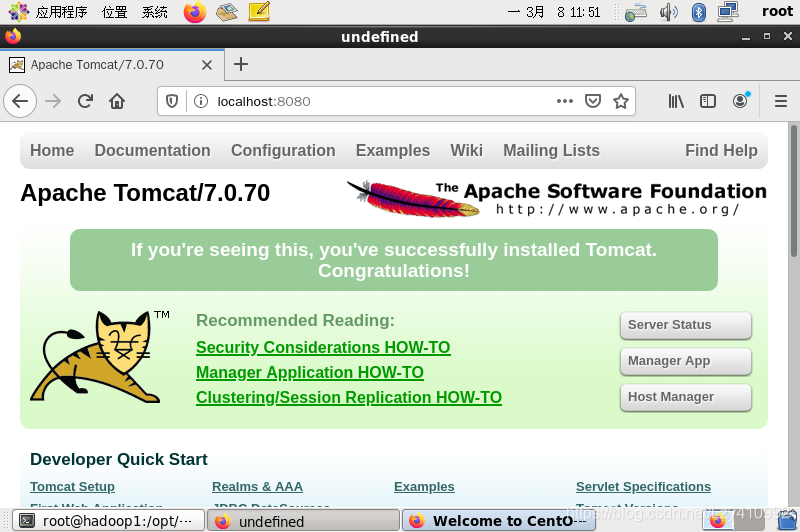Open the notes launcher in top panel
Image resolution: width=800 pixels, height=532 pixels.
pos(259,12)
